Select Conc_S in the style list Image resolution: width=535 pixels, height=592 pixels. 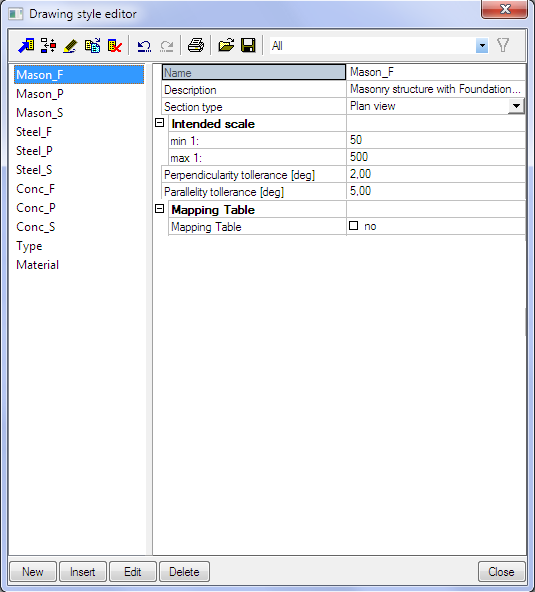coord(36,227)
